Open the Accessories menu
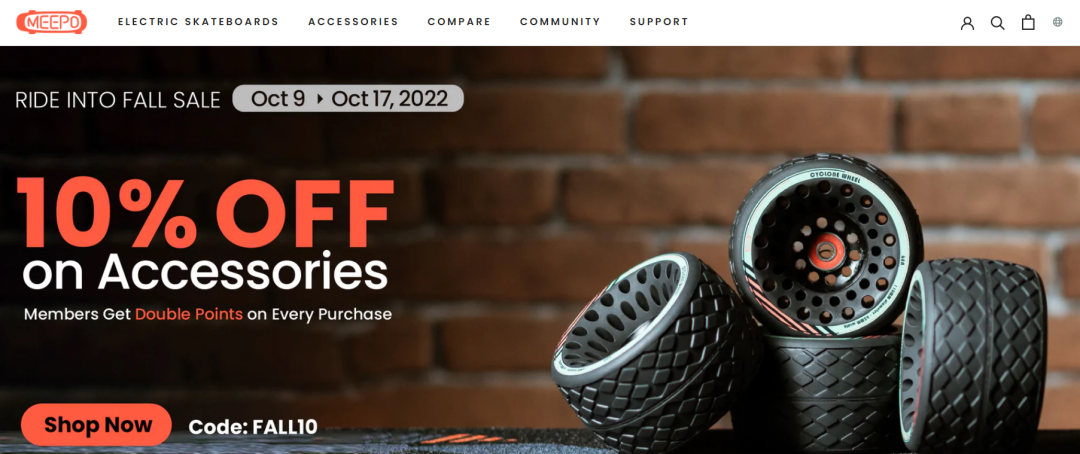The width and height of the screenshot is (1080, 454). [353, 22]
